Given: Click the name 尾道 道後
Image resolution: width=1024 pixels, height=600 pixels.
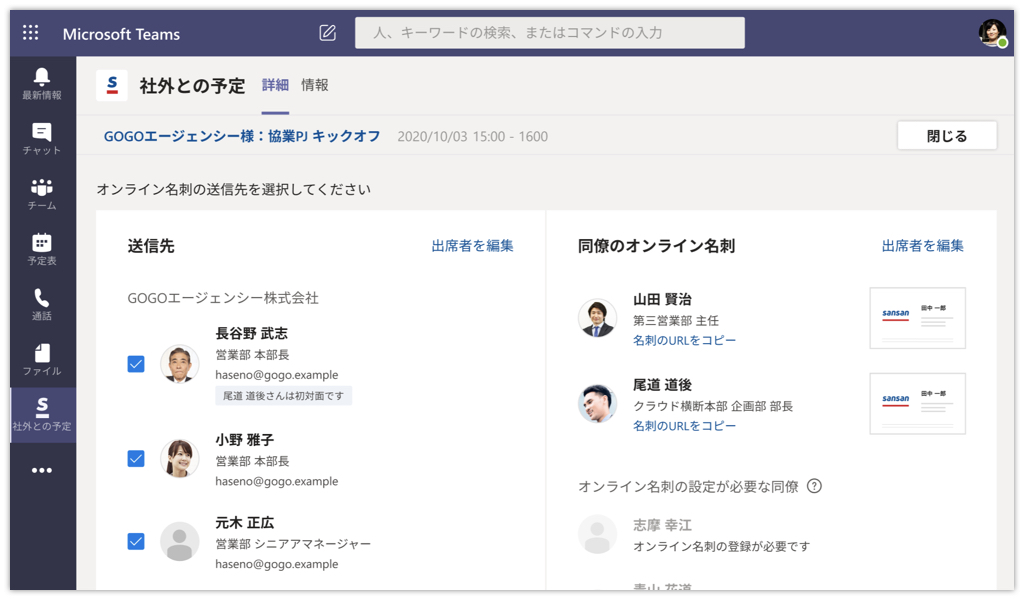Looking at the screenshot, I should [x=662, y=385].
